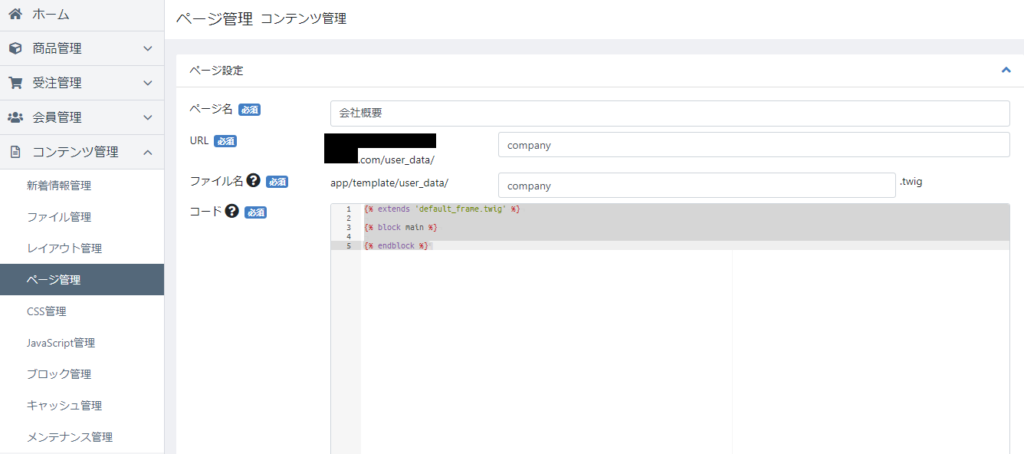Click help icon next to ファイル名
The height and width of the screenshot is (454, 1024).
(x=254, y=180)
